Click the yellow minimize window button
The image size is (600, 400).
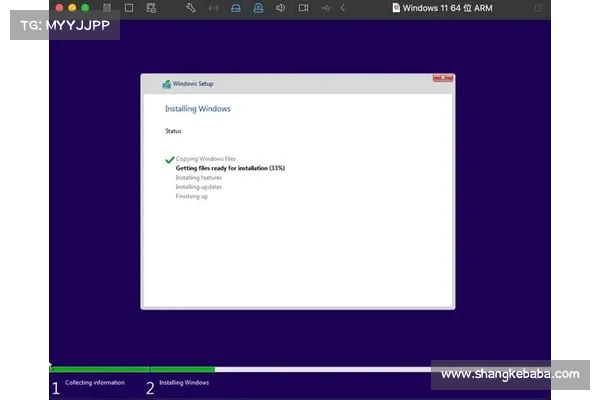tap(72, 7)
